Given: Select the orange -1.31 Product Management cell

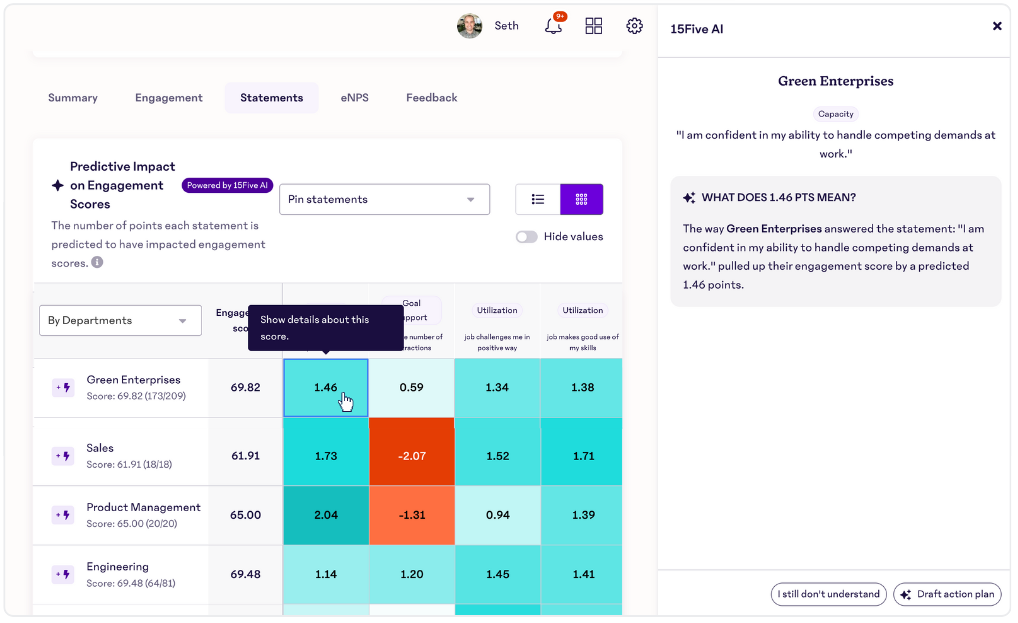Looking at the screenshot, I should point(412,515).
